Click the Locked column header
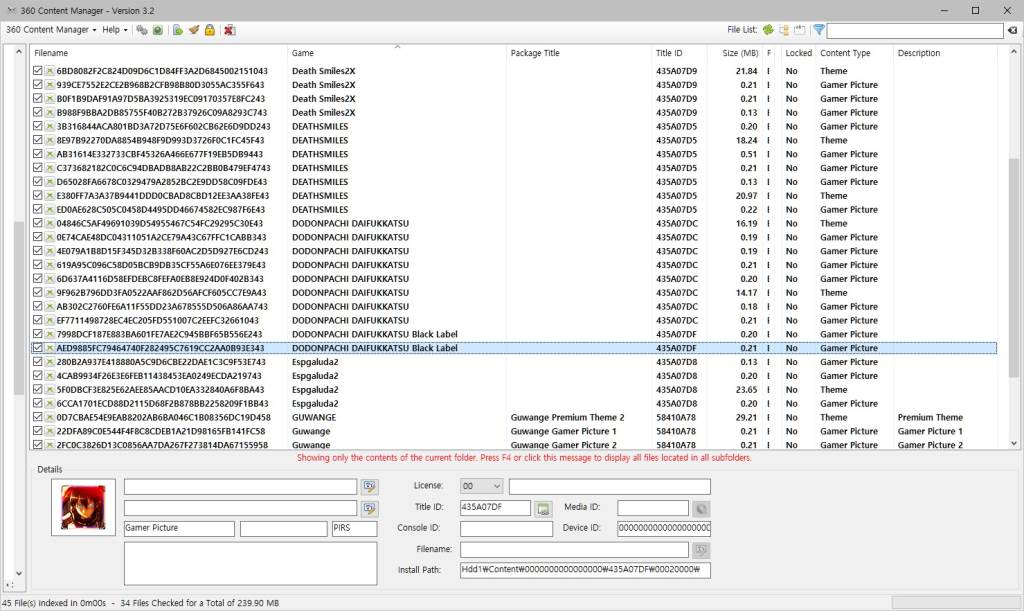This screenshot has height=611, width=1024. (x=798, y=53)
